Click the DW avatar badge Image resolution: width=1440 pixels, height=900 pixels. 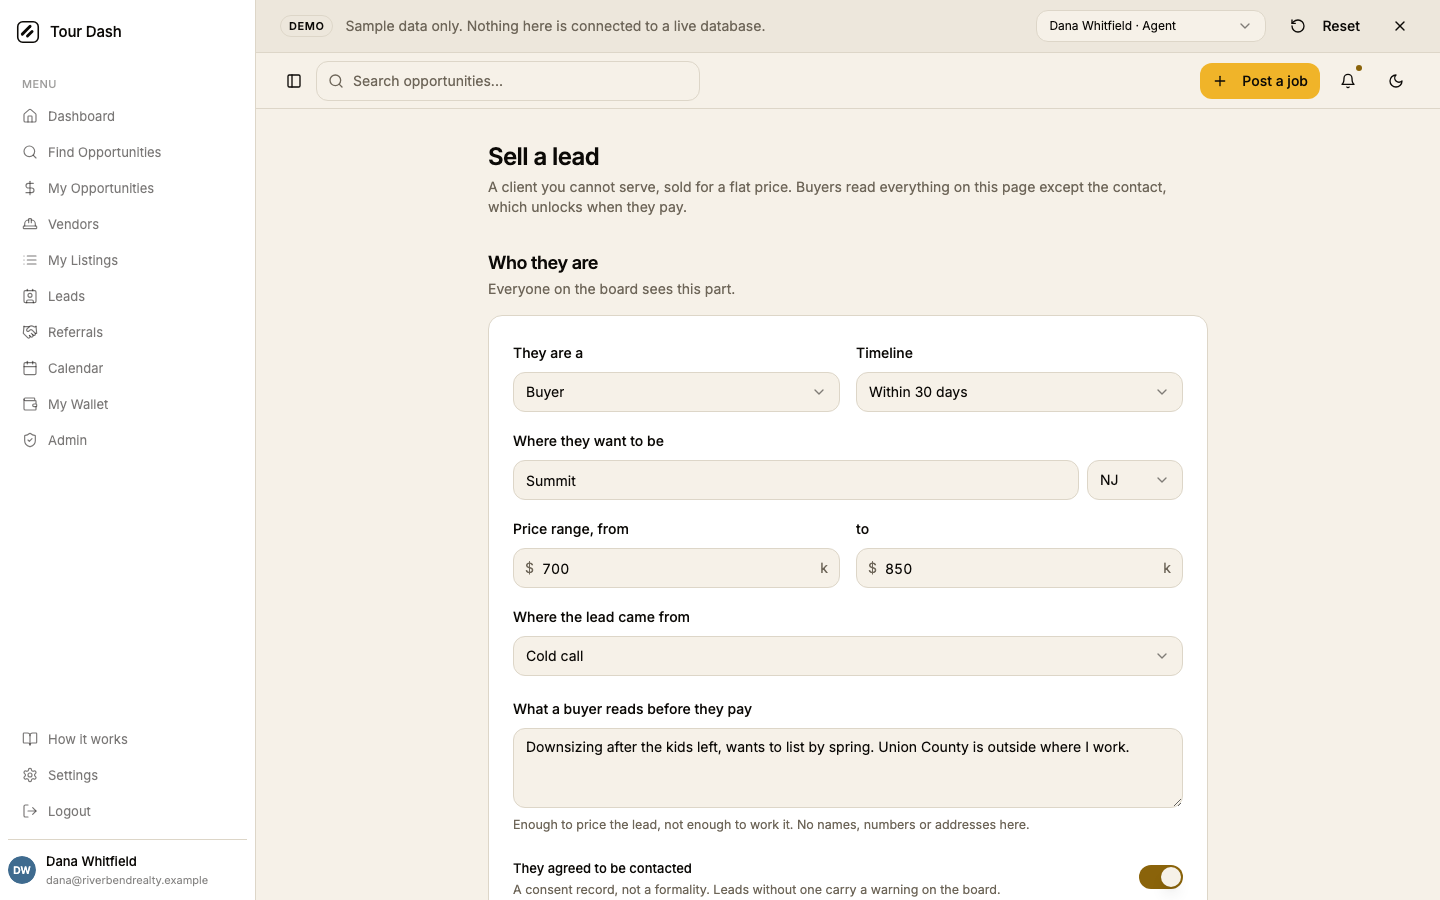coord(22,870)
